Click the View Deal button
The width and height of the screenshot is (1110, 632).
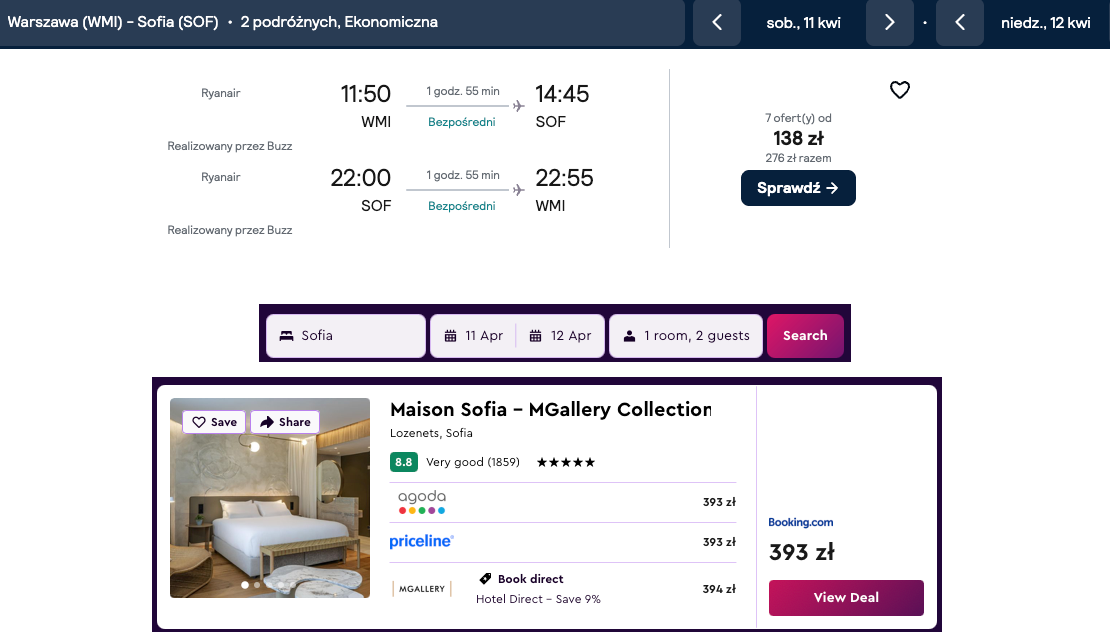[x=846, y=598]
